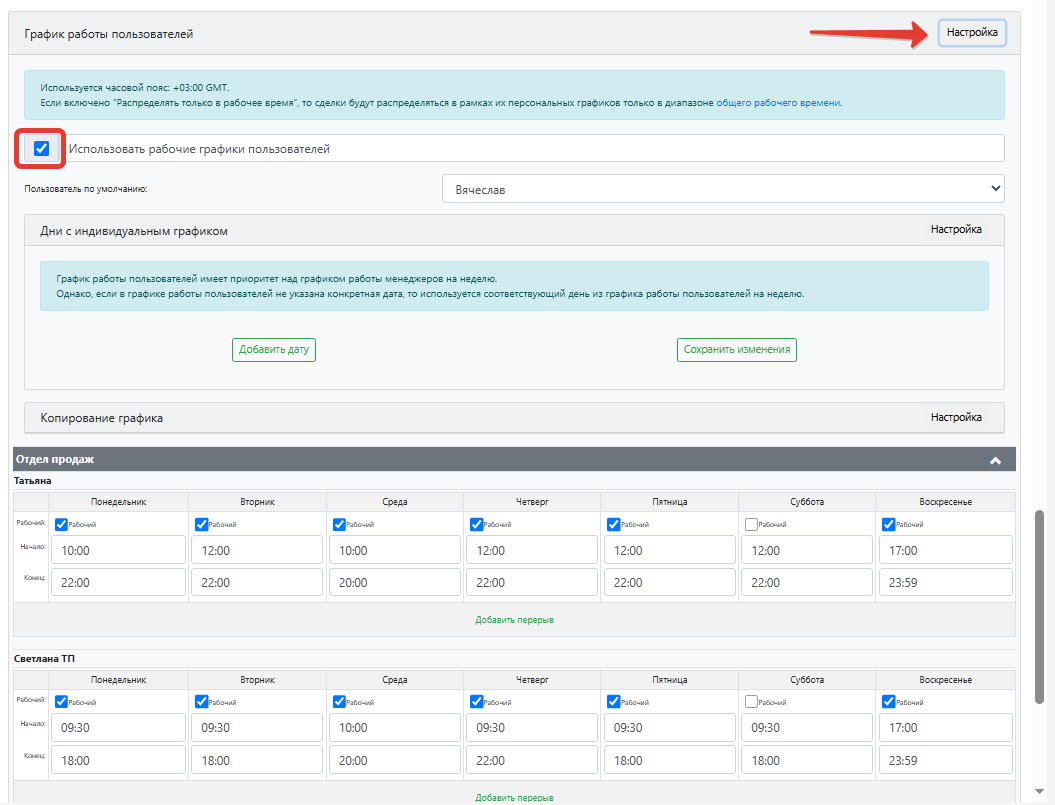The height and width of the screenshot is (805, 1055).
Task: Click Светлана ТП's Thursday end time 22:00
Action: coord(532,760)
